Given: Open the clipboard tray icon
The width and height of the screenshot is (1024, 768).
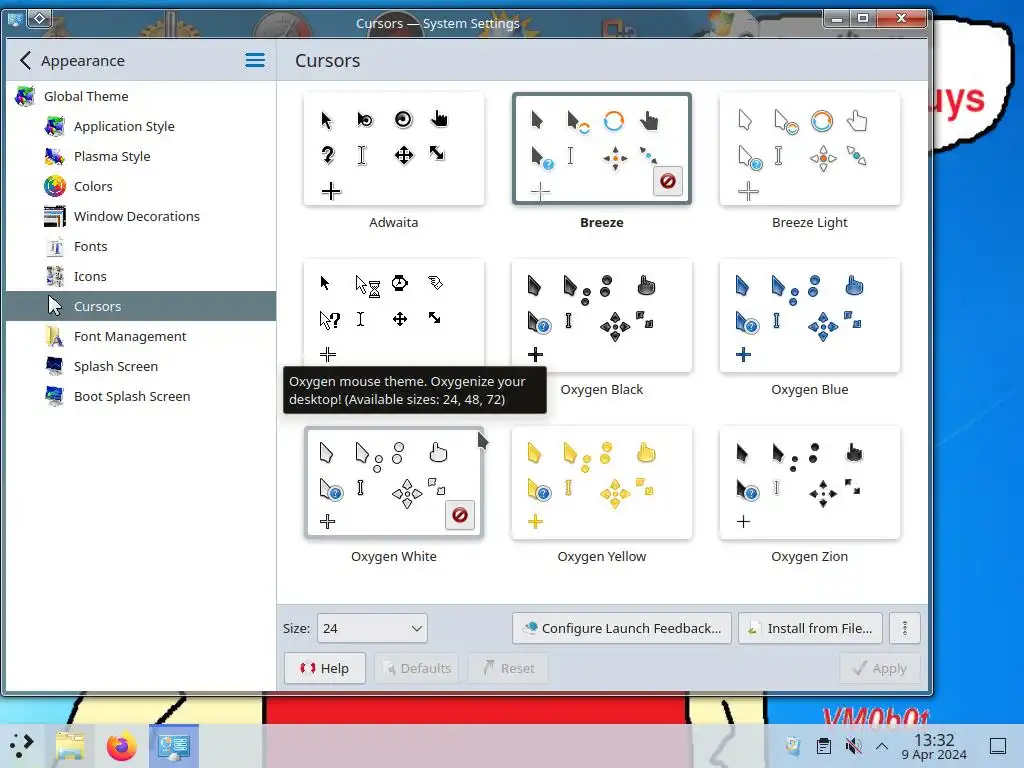Looking at the screenshot, I should click(x=824, y=745).
